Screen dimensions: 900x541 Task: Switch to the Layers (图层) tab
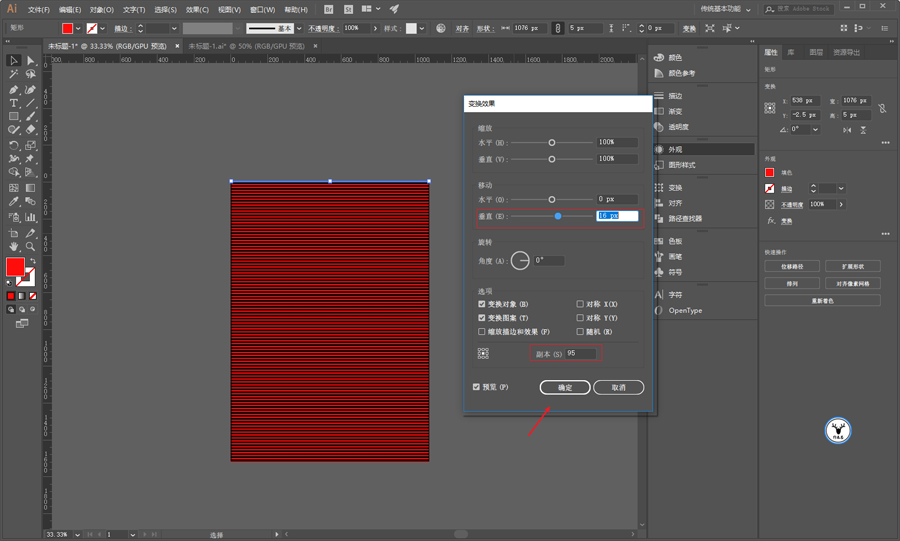pyautogui.click(x=816, y=52)
